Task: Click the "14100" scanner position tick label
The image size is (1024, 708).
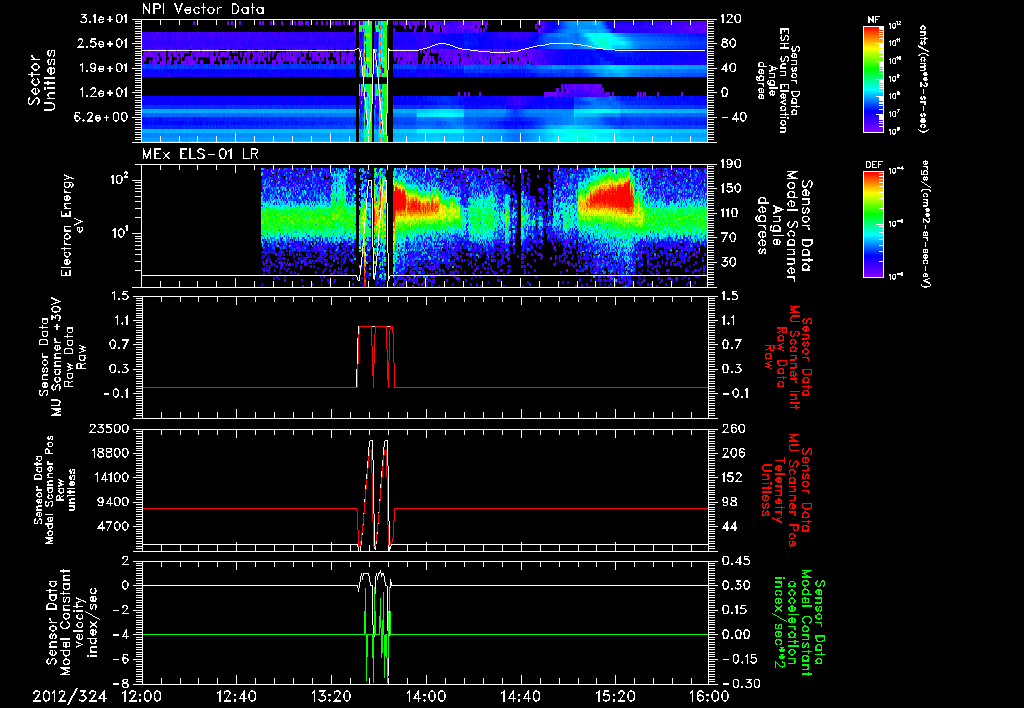Action: click(111, 477)
